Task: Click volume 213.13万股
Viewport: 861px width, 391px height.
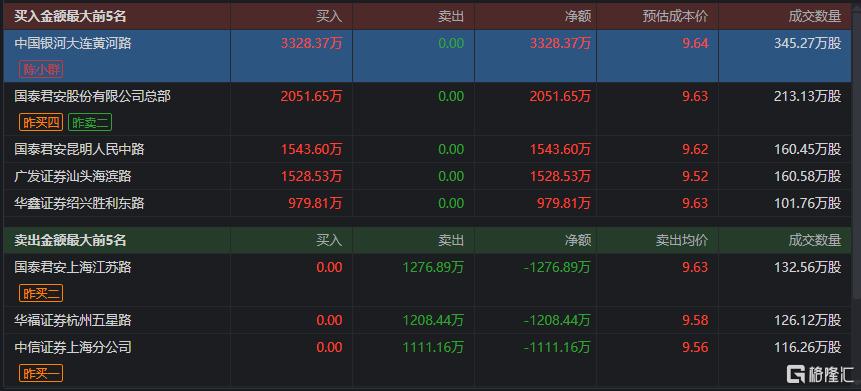Action: 807,96
